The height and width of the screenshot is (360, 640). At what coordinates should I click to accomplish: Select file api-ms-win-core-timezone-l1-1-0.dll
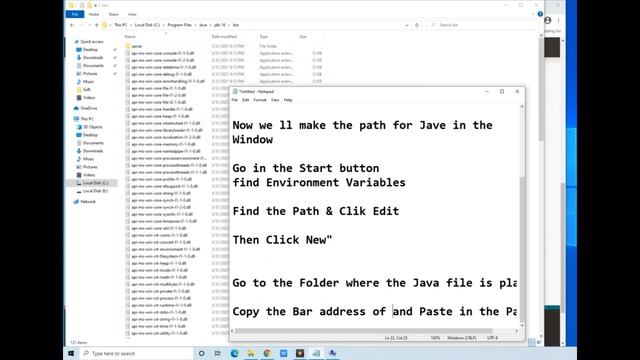click(x=164, y=221)
